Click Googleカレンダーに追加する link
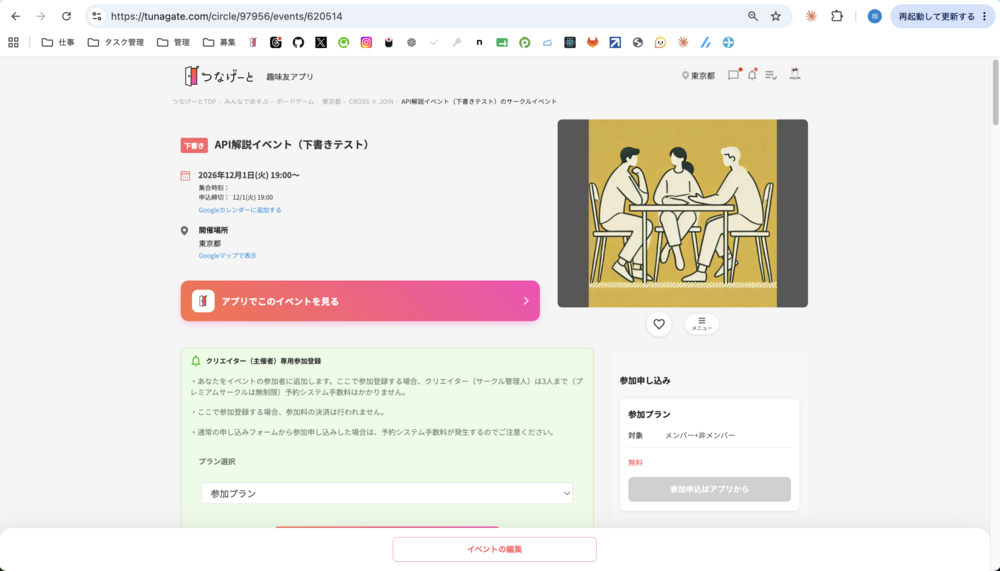This screenshot has height=571, width=1000. pos(240,210)
